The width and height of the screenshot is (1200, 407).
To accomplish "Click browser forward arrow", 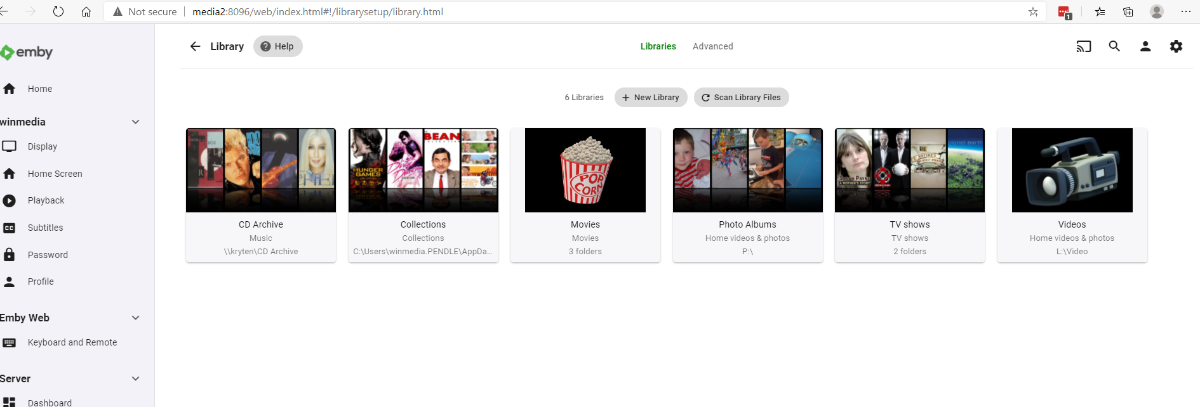I will click(x=32, y=12).
